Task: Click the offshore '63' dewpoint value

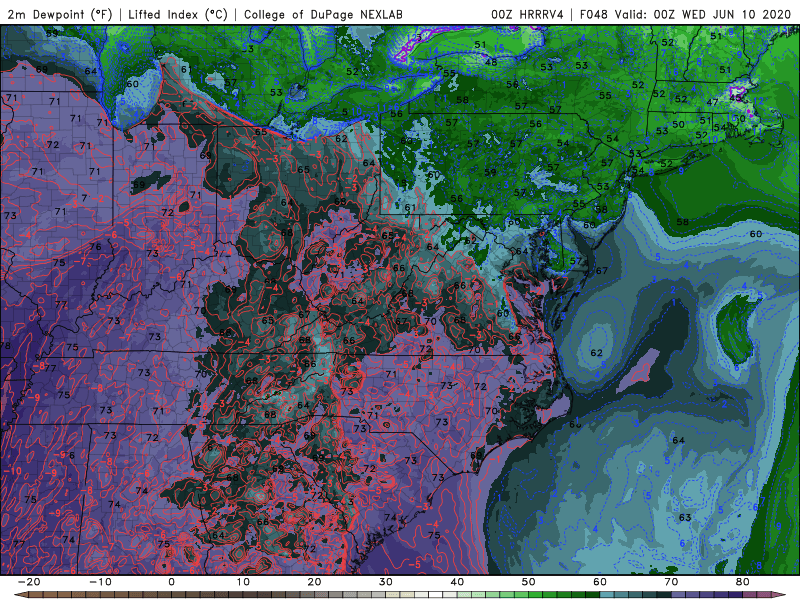Action: [x=685, y=517]
